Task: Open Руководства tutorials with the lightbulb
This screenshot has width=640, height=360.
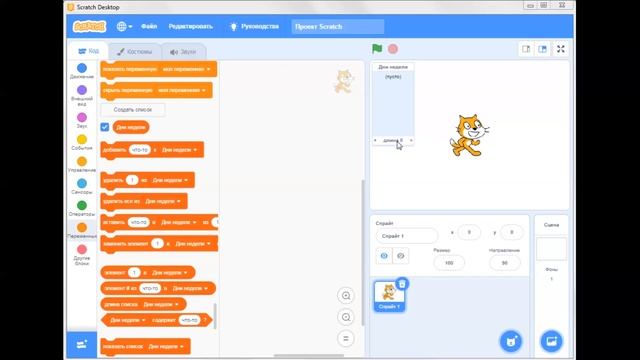Action: tap(254, 27)
